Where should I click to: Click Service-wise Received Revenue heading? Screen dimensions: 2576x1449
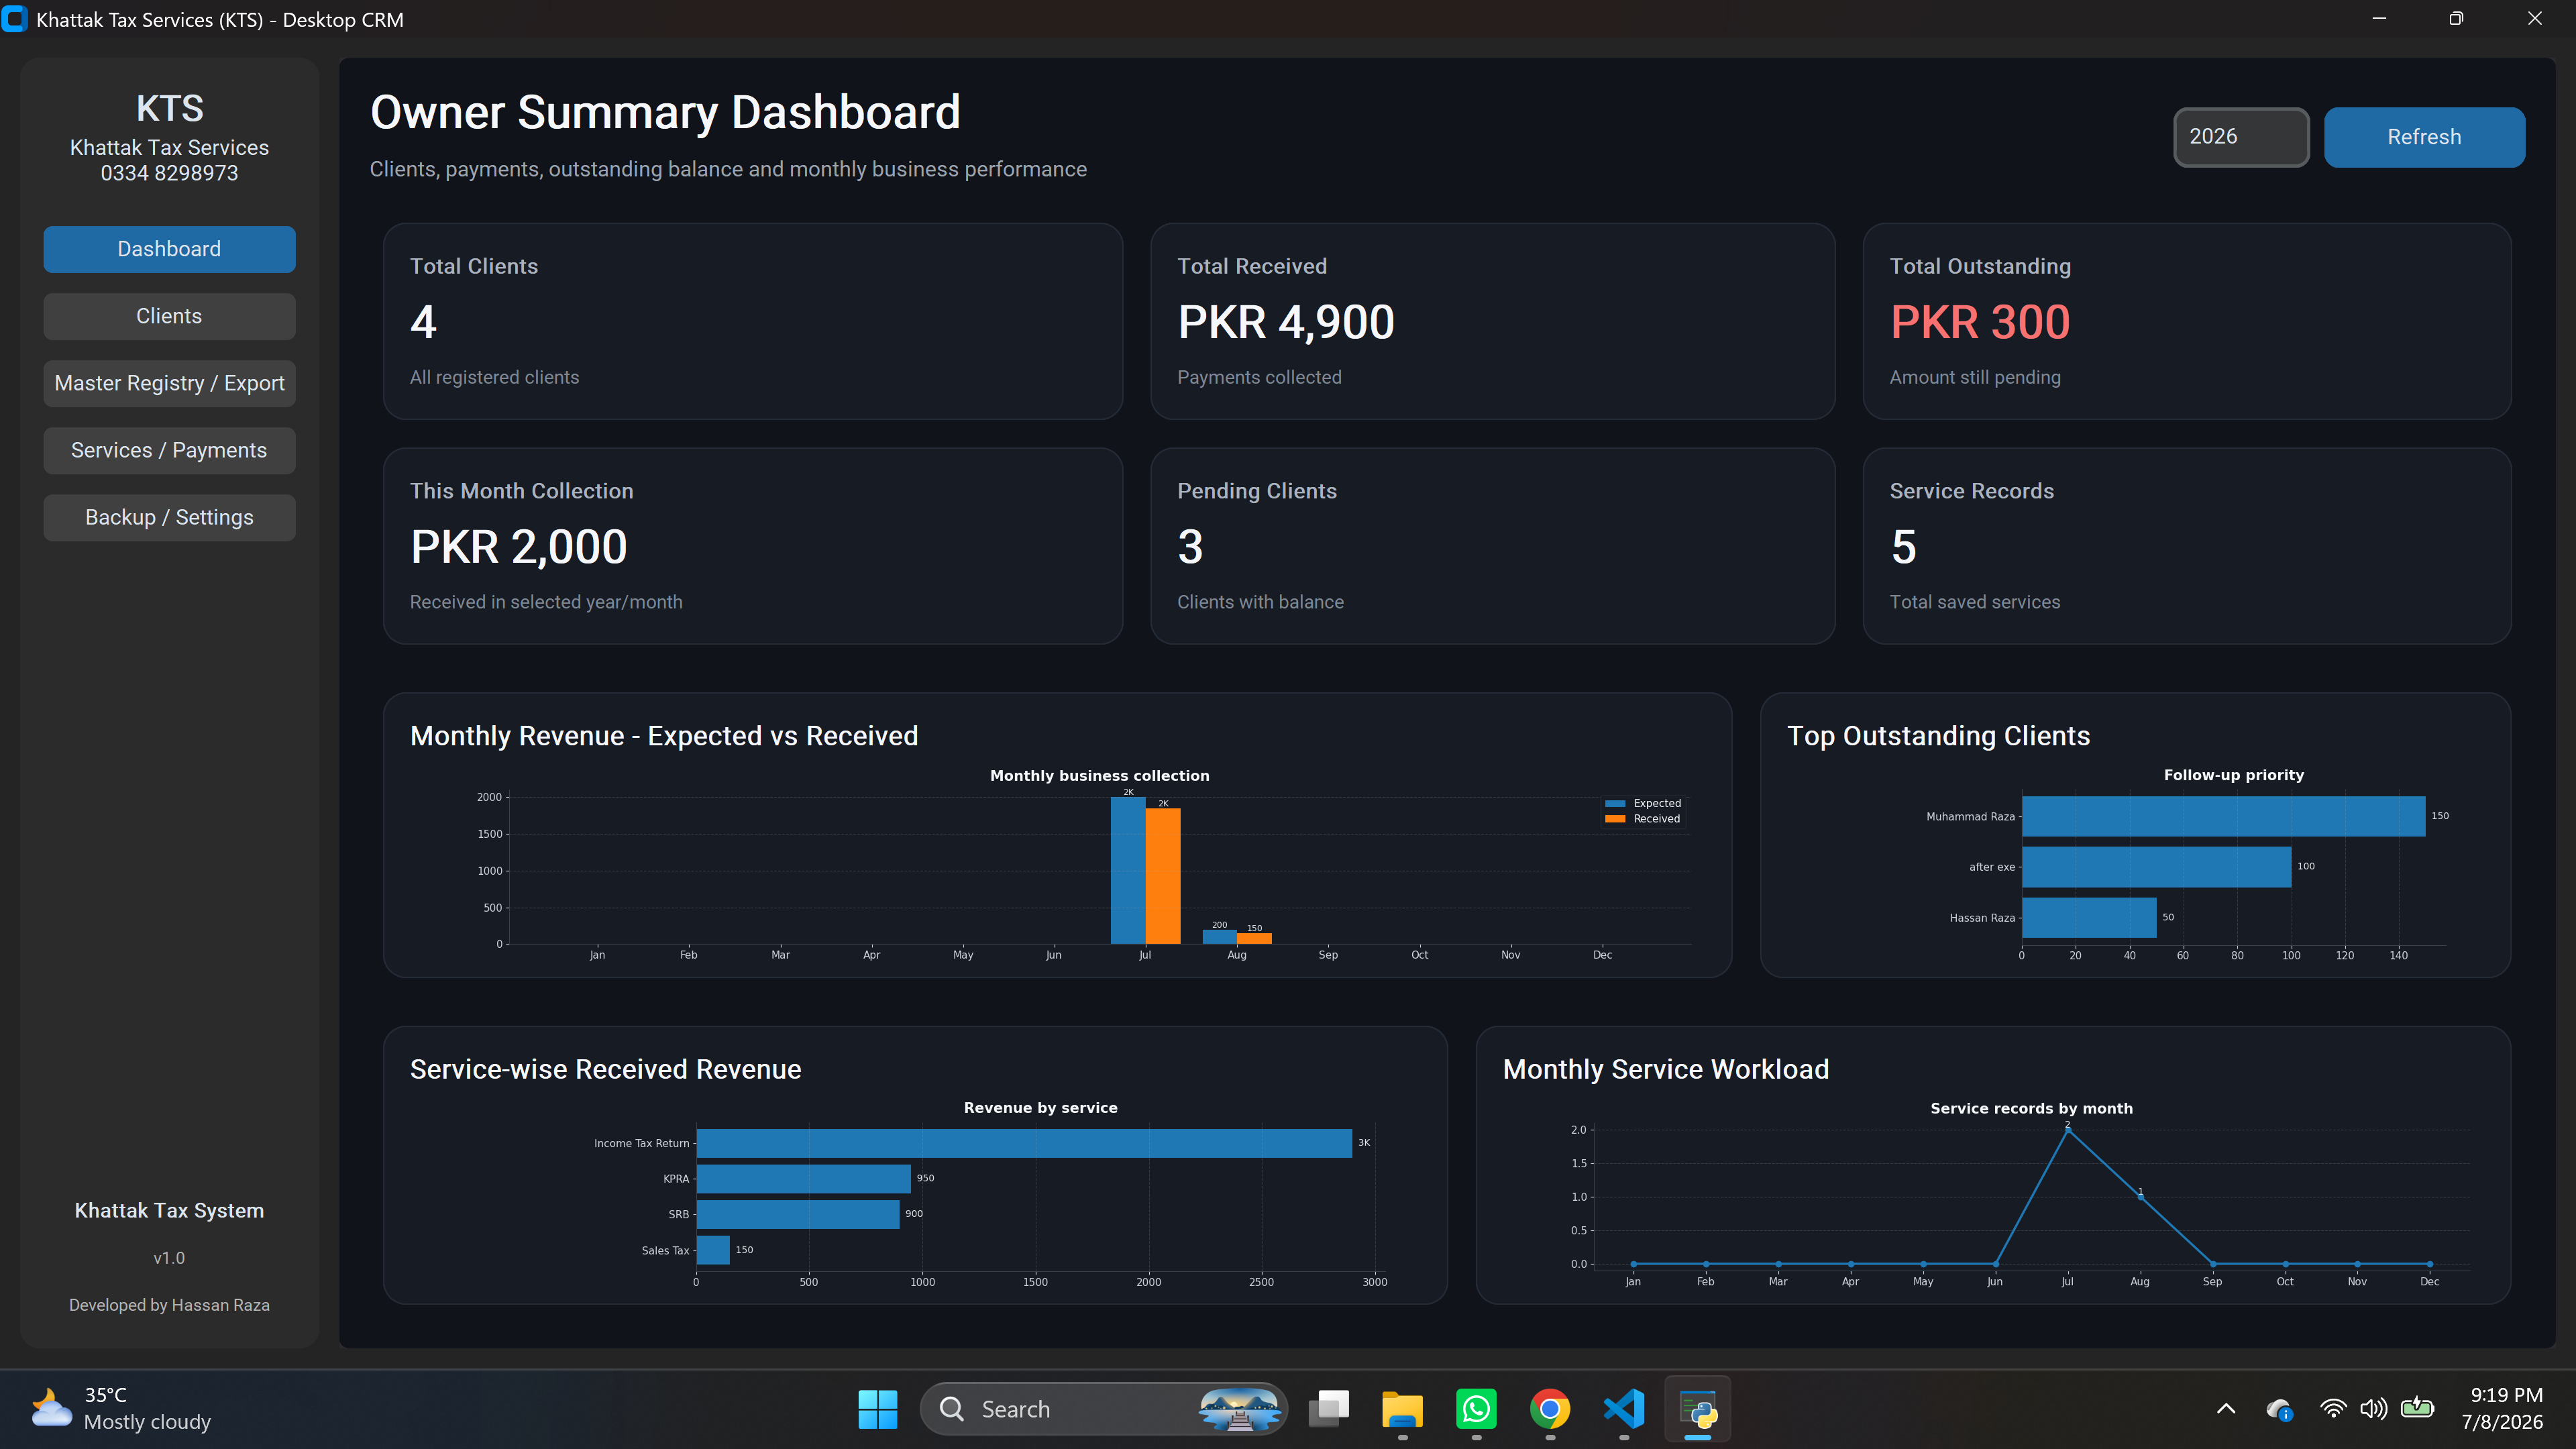605,1069
